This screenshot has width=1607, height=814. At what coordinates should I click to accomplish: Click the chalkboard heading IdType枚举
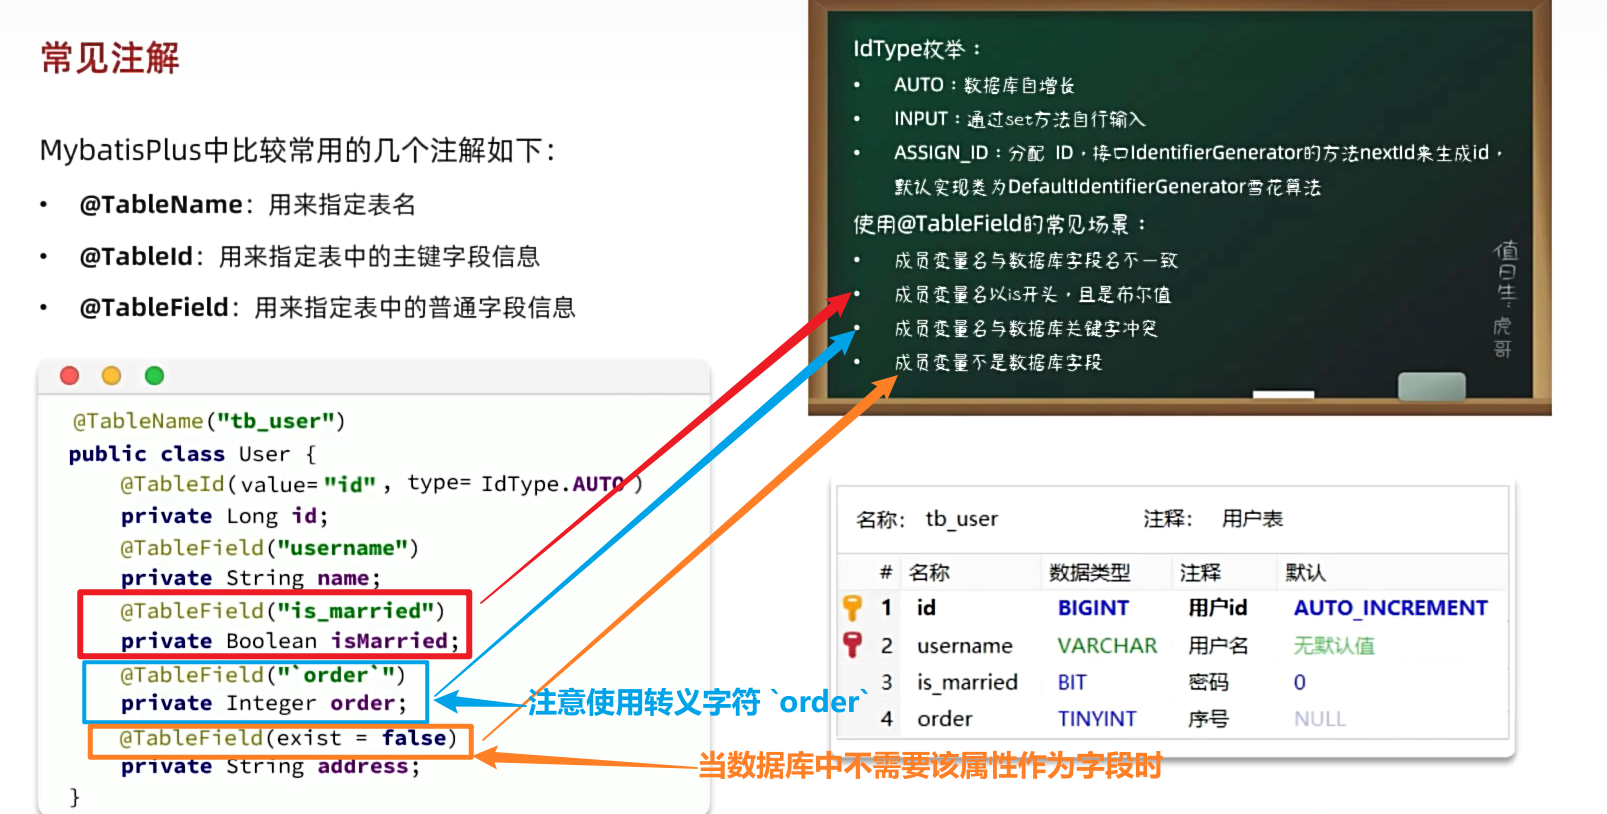(917, 48)
